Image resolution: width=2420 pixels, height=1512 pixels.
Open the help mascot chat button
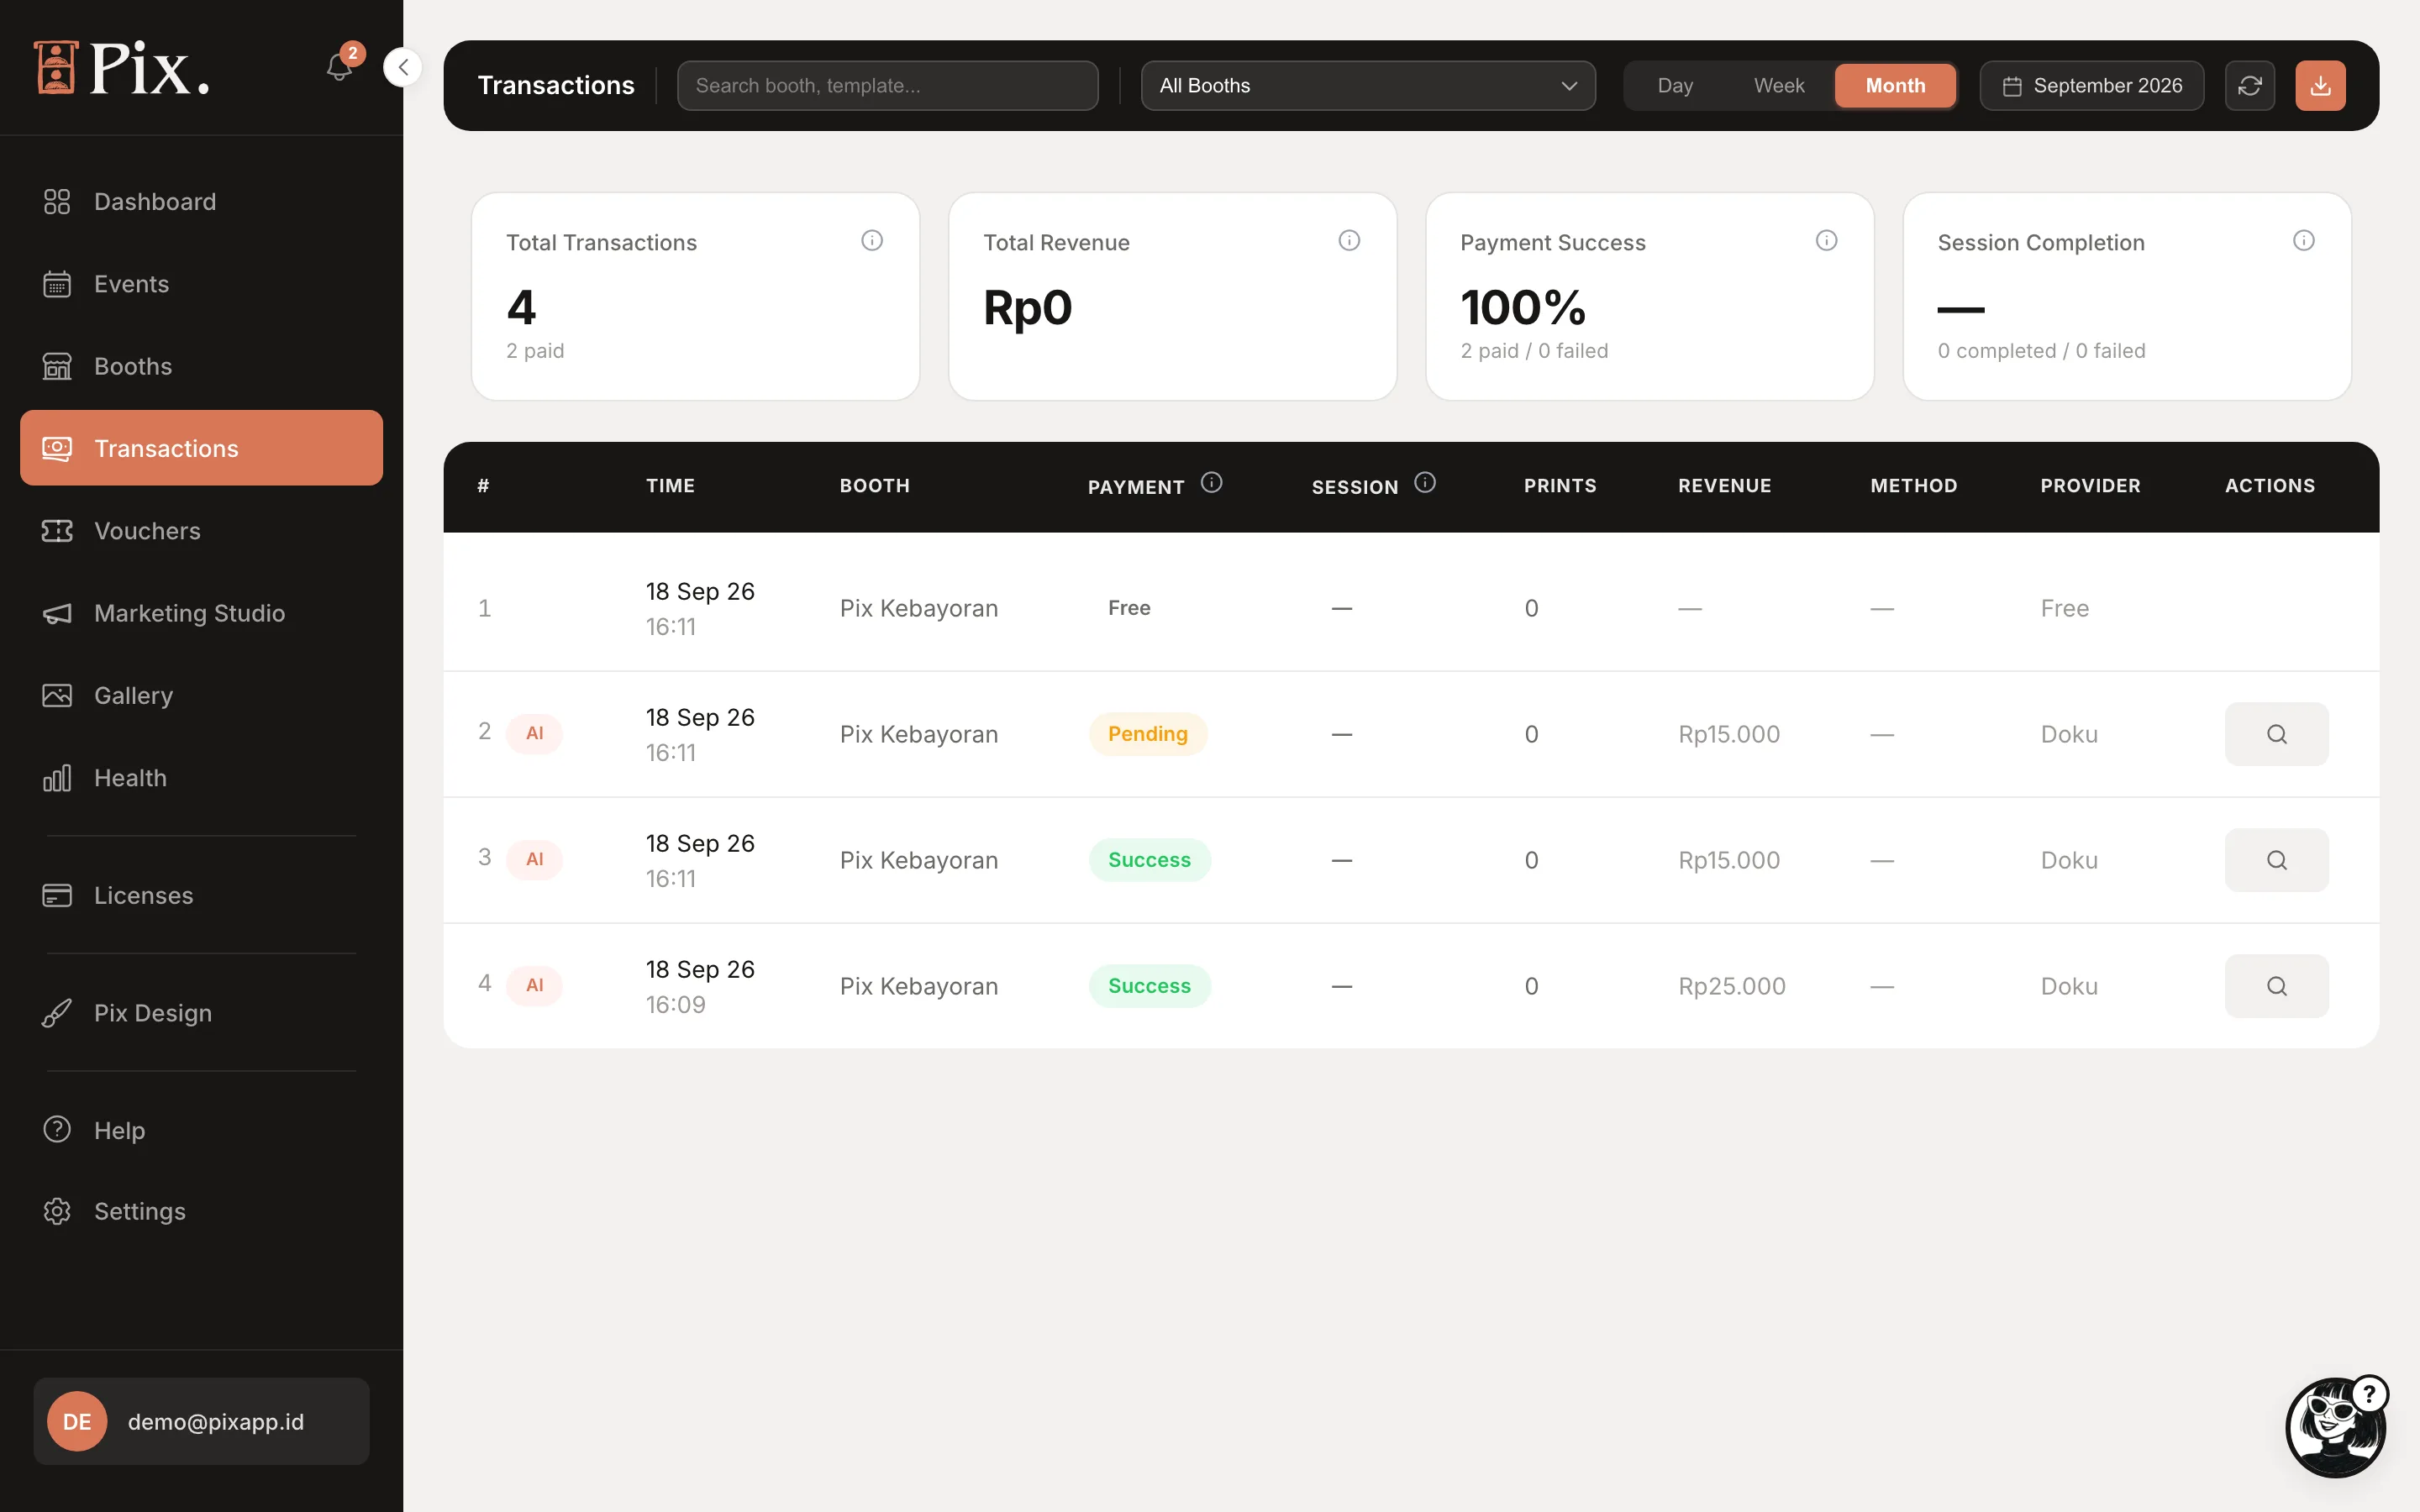(x=2335, y=1427)
